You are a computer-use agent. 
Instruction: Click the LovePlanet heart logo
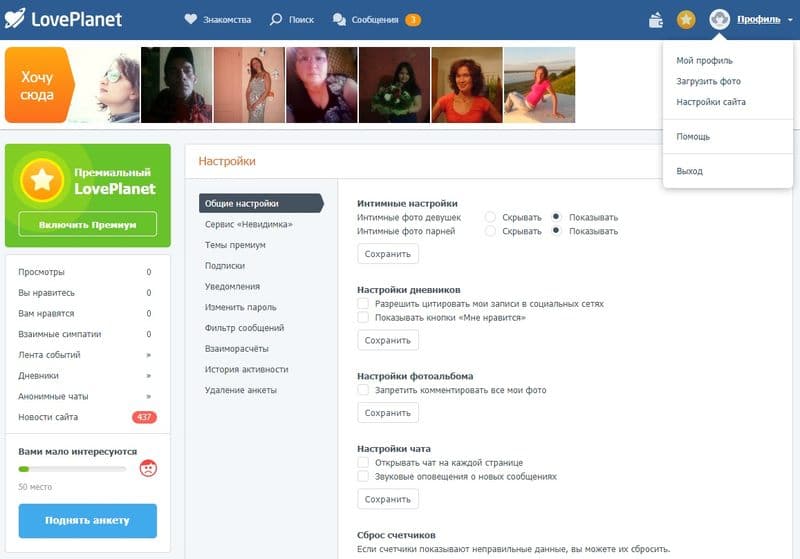point(16,19)
